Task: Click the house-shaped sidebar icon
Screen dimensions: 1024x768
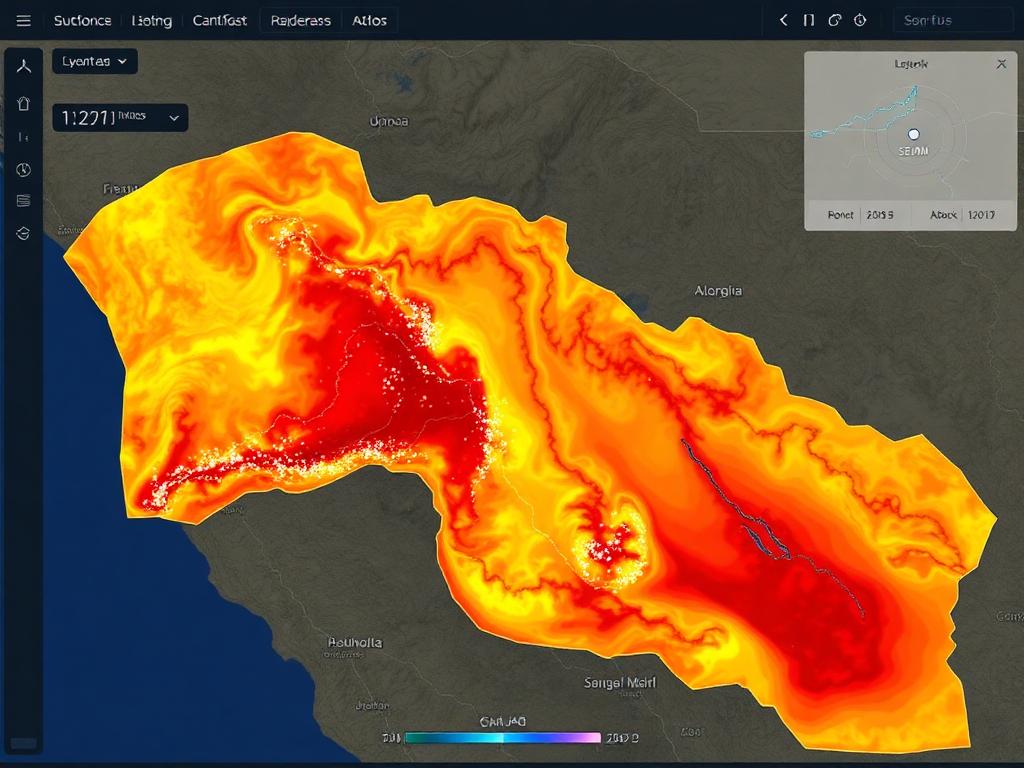Action: point(24,103)
